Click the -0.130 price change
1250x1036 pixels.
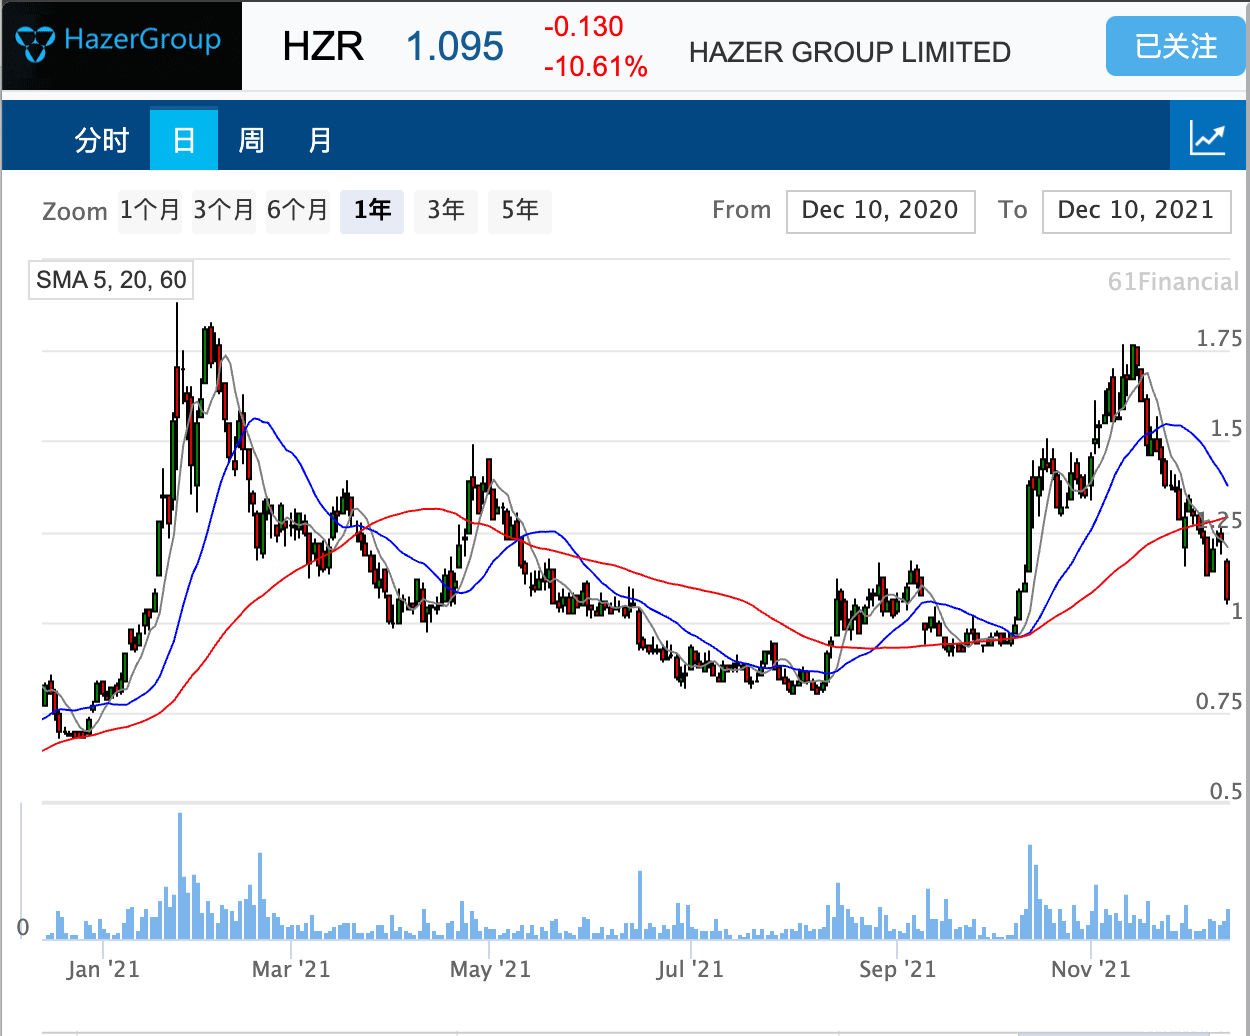point(584,27)
